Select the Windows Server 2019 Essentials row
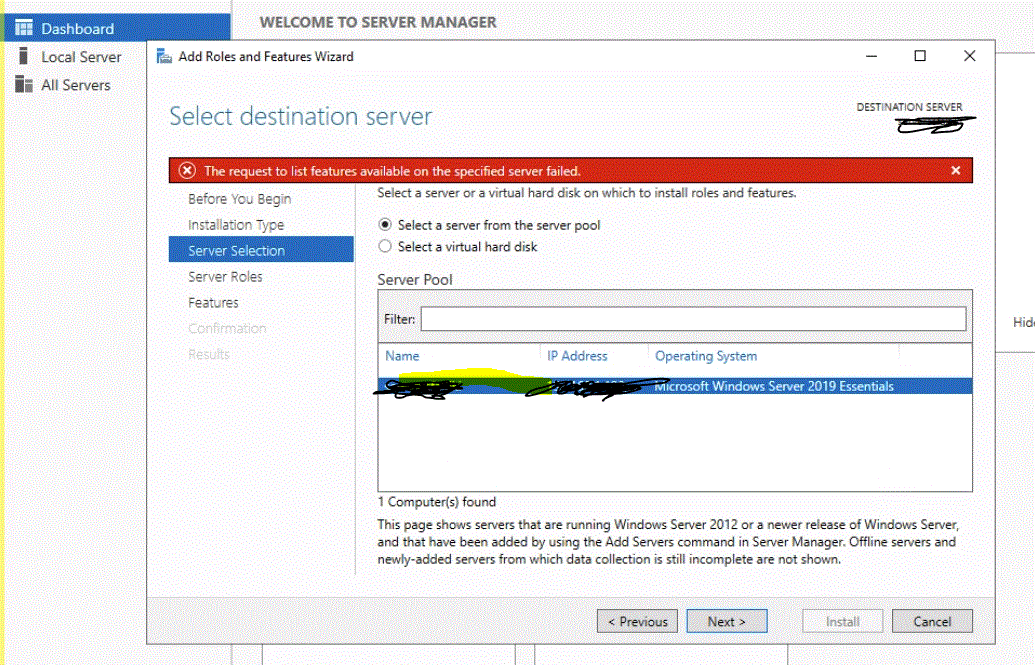The height and width of the screenshot is (665, 1035). point(675,386)
